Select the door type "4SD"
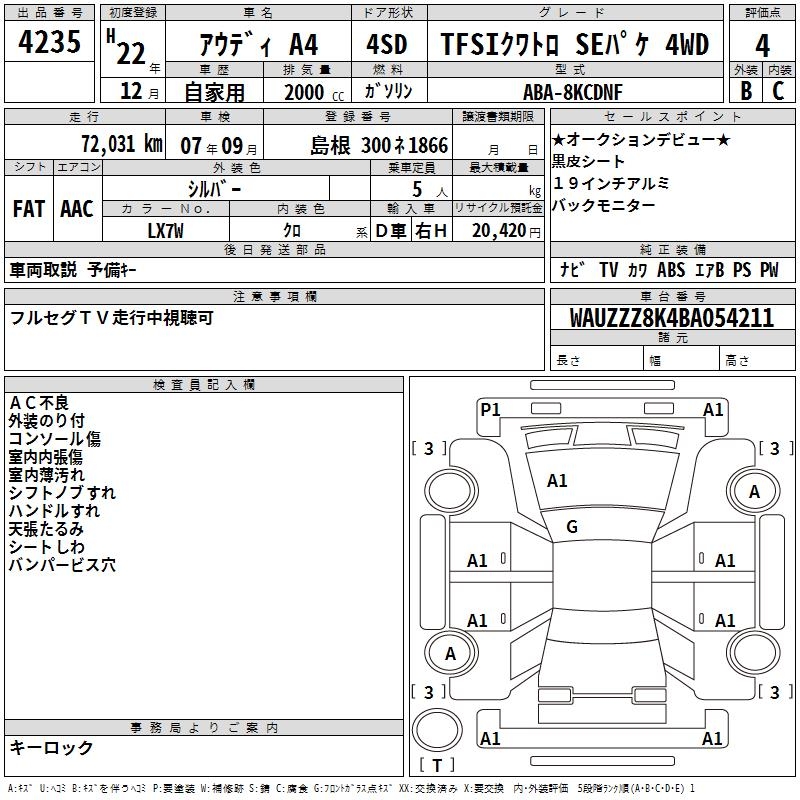The width and height of the screenshot is (800, 800). [x=387, y=44]
